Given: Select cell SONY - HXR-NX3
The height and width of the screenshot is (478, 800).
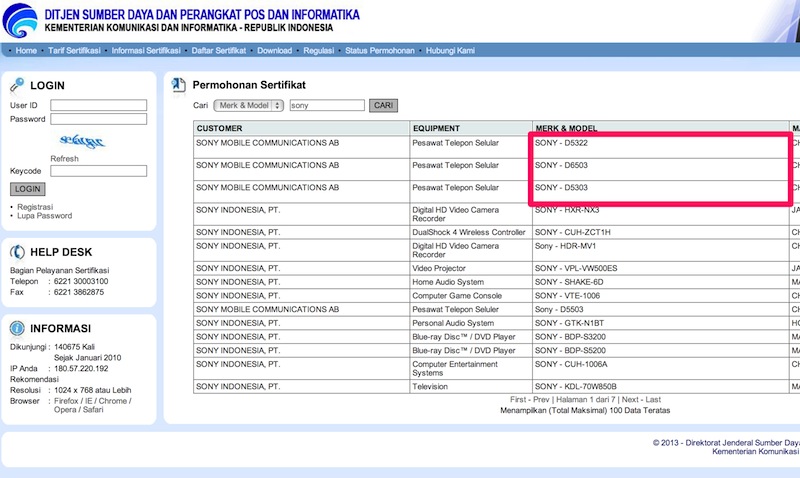Looking at the screenshot, I should click(660, 214).
